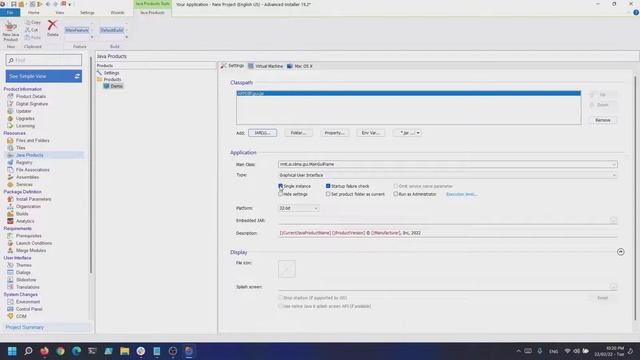Click the Remove classpath button
640x360 pixels.
tap(603, 120)
